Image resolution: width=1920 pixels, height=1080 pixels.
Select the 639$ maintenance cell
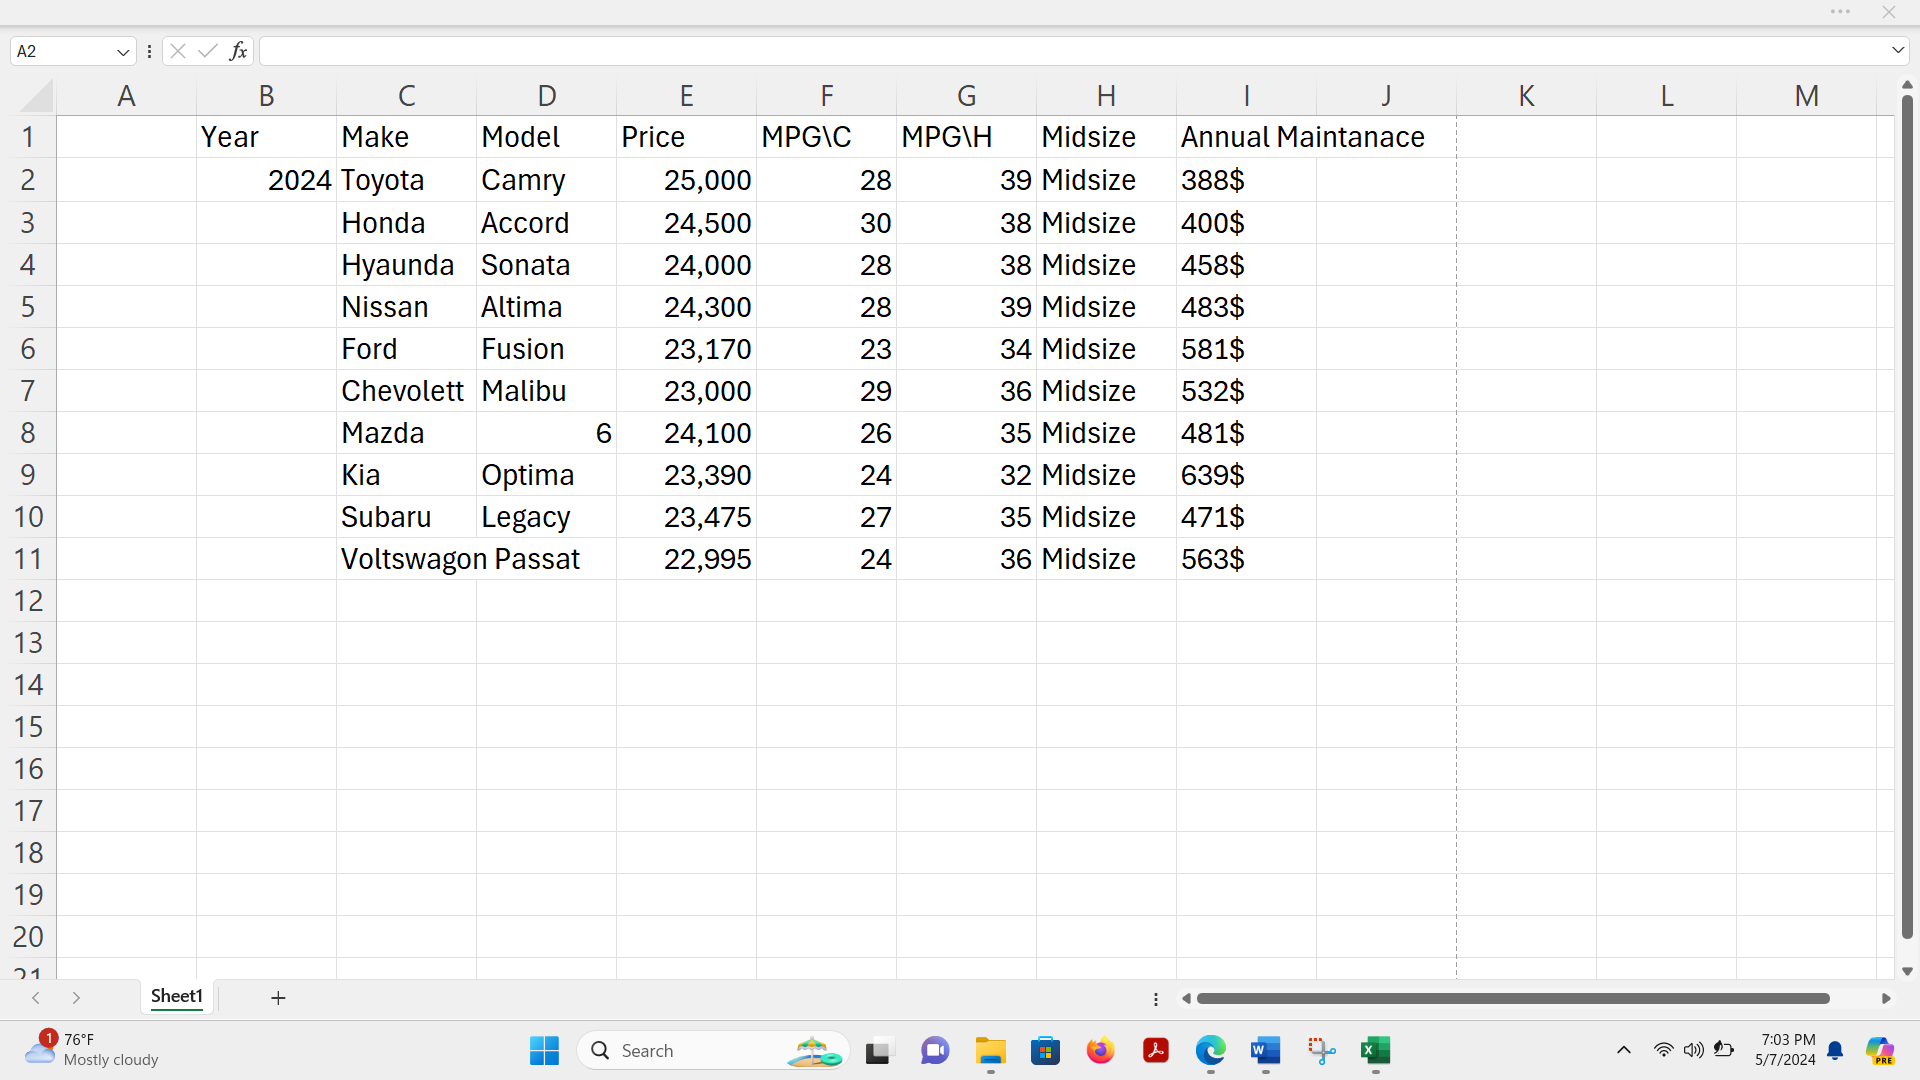click(x=1246, y=475)
